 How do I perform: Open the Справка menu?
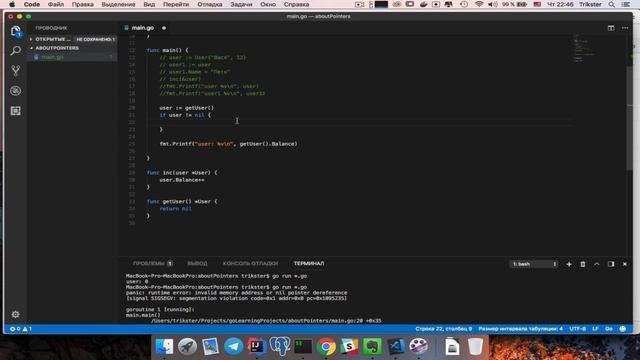(x=296, y=4)
